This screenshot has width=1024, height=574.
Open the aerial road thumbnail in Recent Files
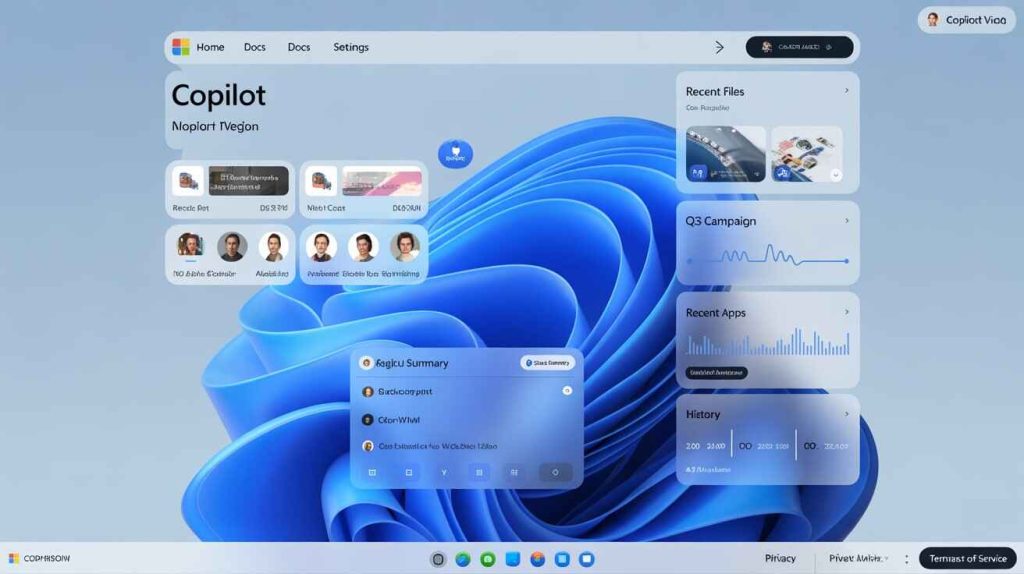pyautogui.click(x=726, y=154)
